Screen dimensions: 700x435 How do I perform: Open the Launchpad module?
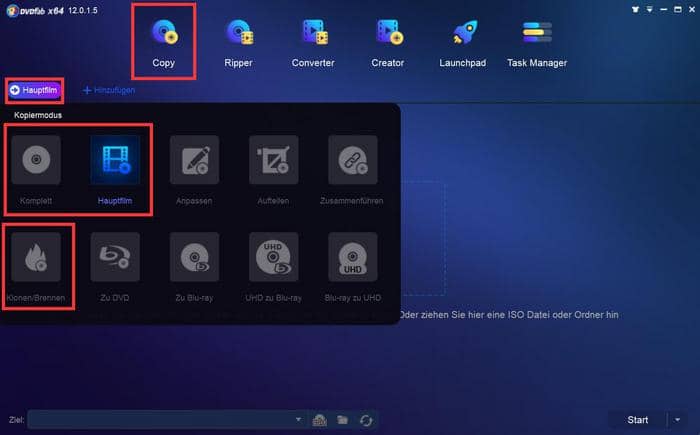coord(462,43)
